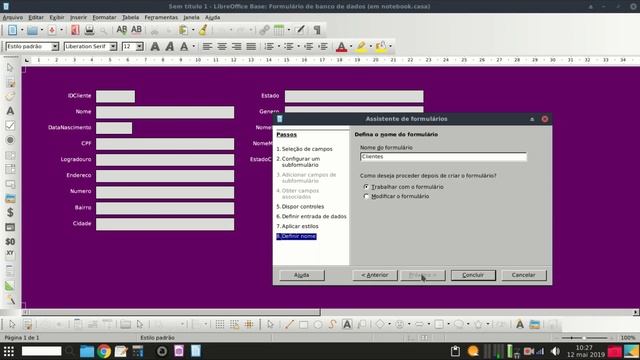Click the Cancelar button
The width and height of the screenshot is (640, 360).
pyautogui.click(x=524, y=275)
